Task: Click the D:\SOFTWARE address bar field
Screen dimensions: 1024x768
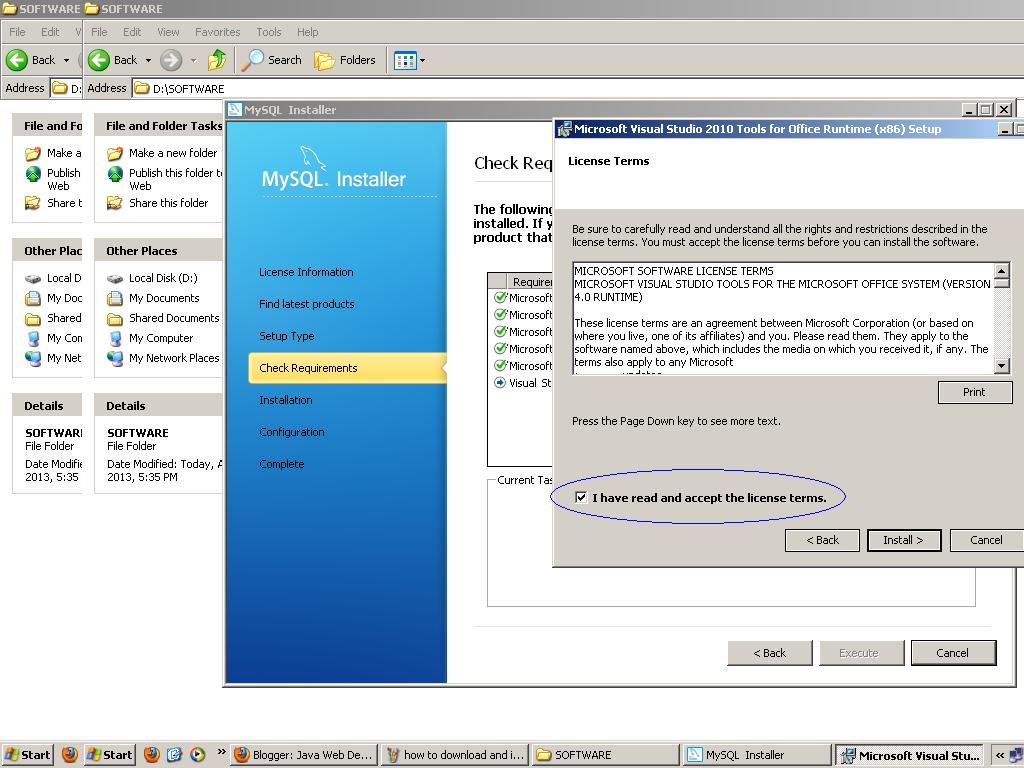Action: tap(578, 88)
